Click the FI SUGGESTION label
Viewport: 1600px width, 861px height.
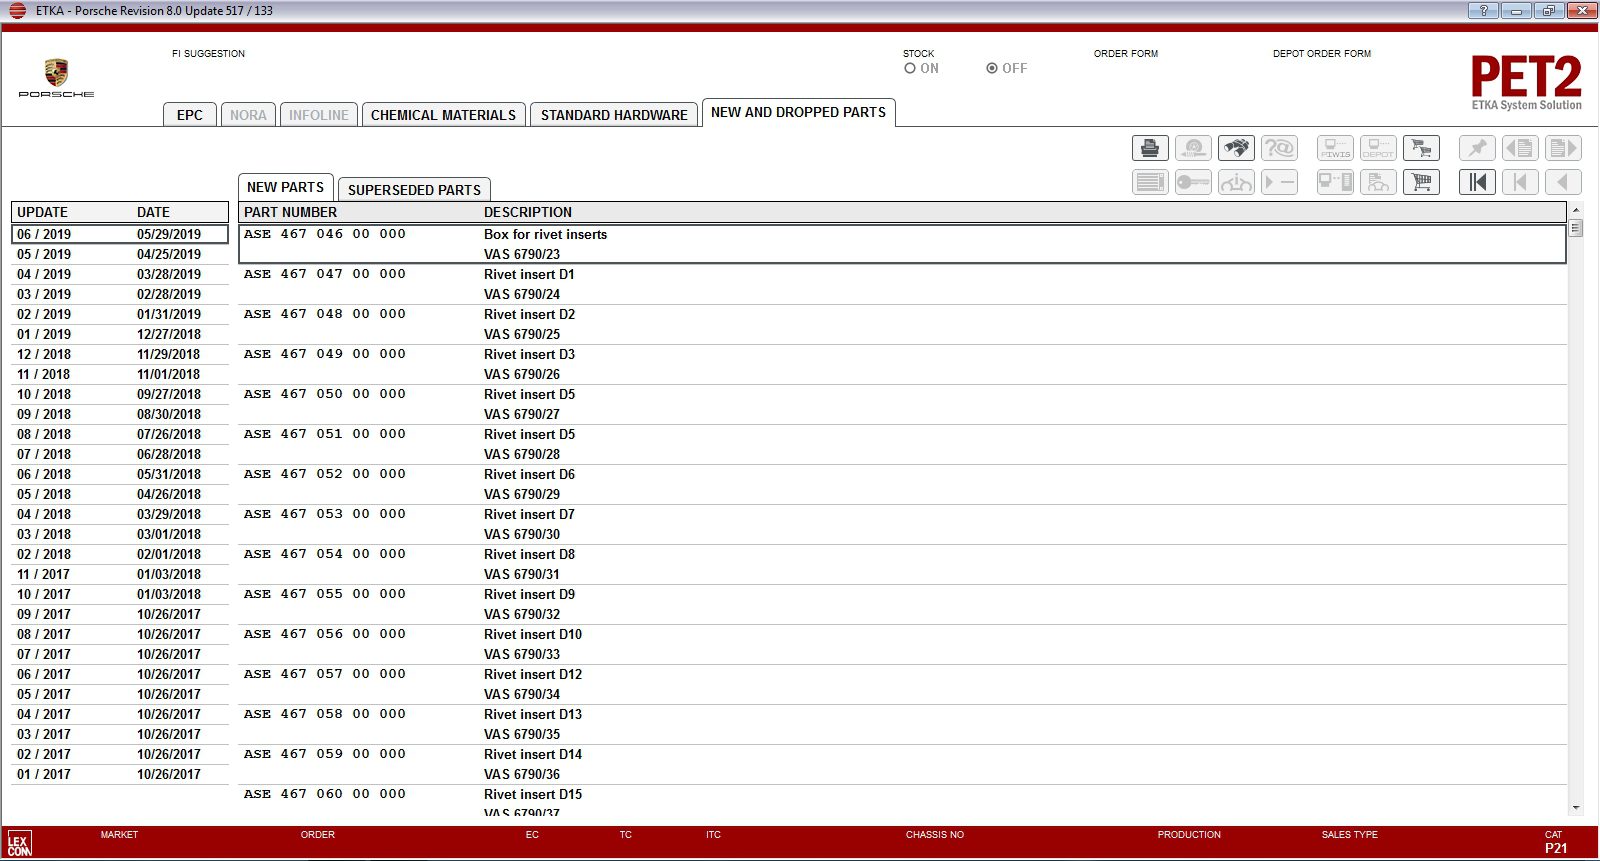208,54
